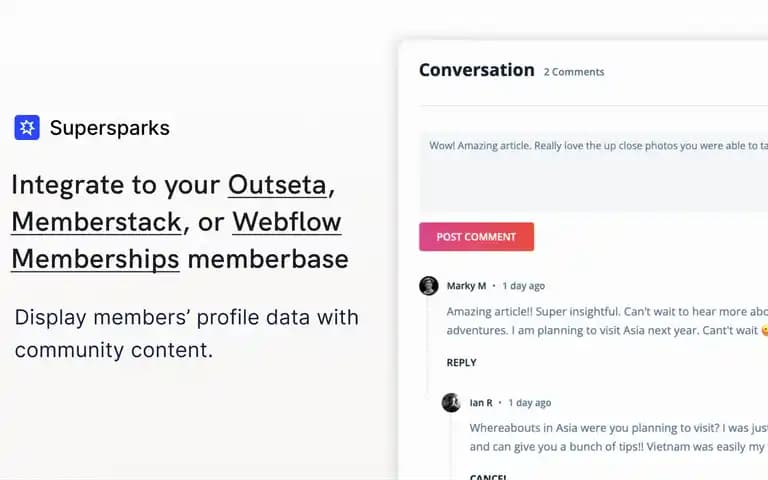This screenshot has width=768, height=480.
Task: Follow the Outseta link
Action: tap(278, 185)
